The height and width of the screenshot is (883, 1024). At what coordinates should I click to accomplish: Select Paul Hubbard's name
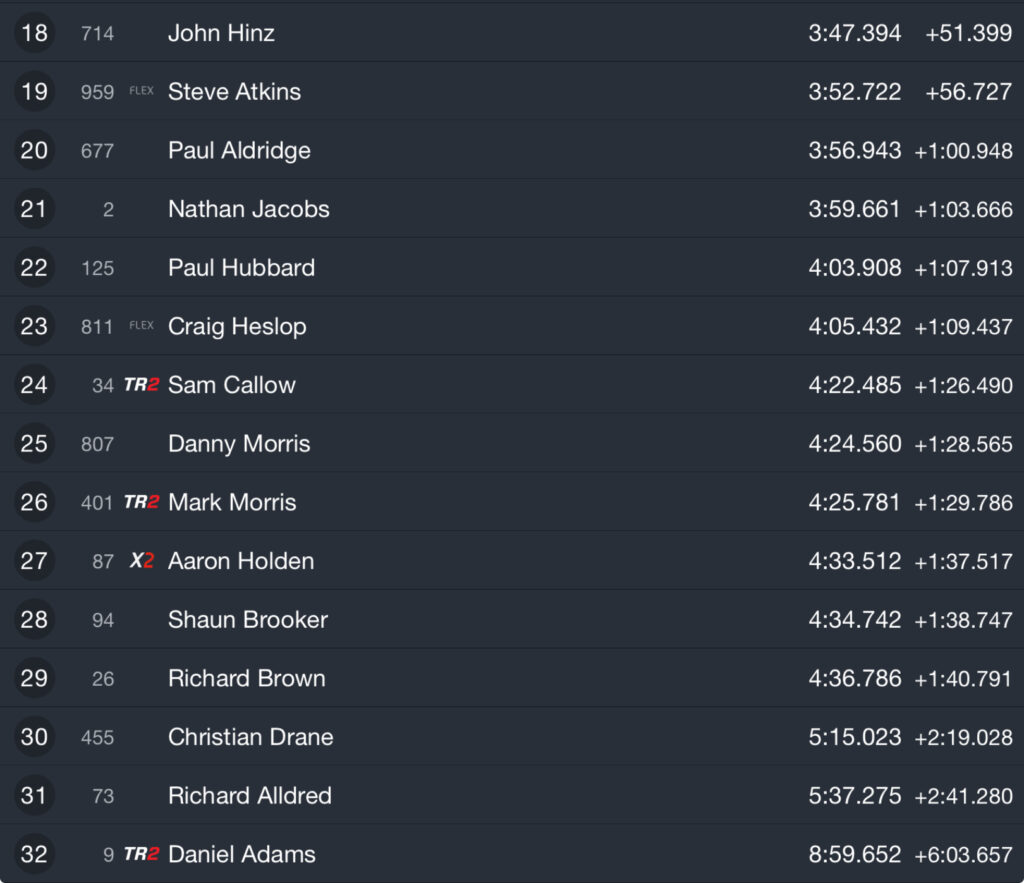(242, 268)
